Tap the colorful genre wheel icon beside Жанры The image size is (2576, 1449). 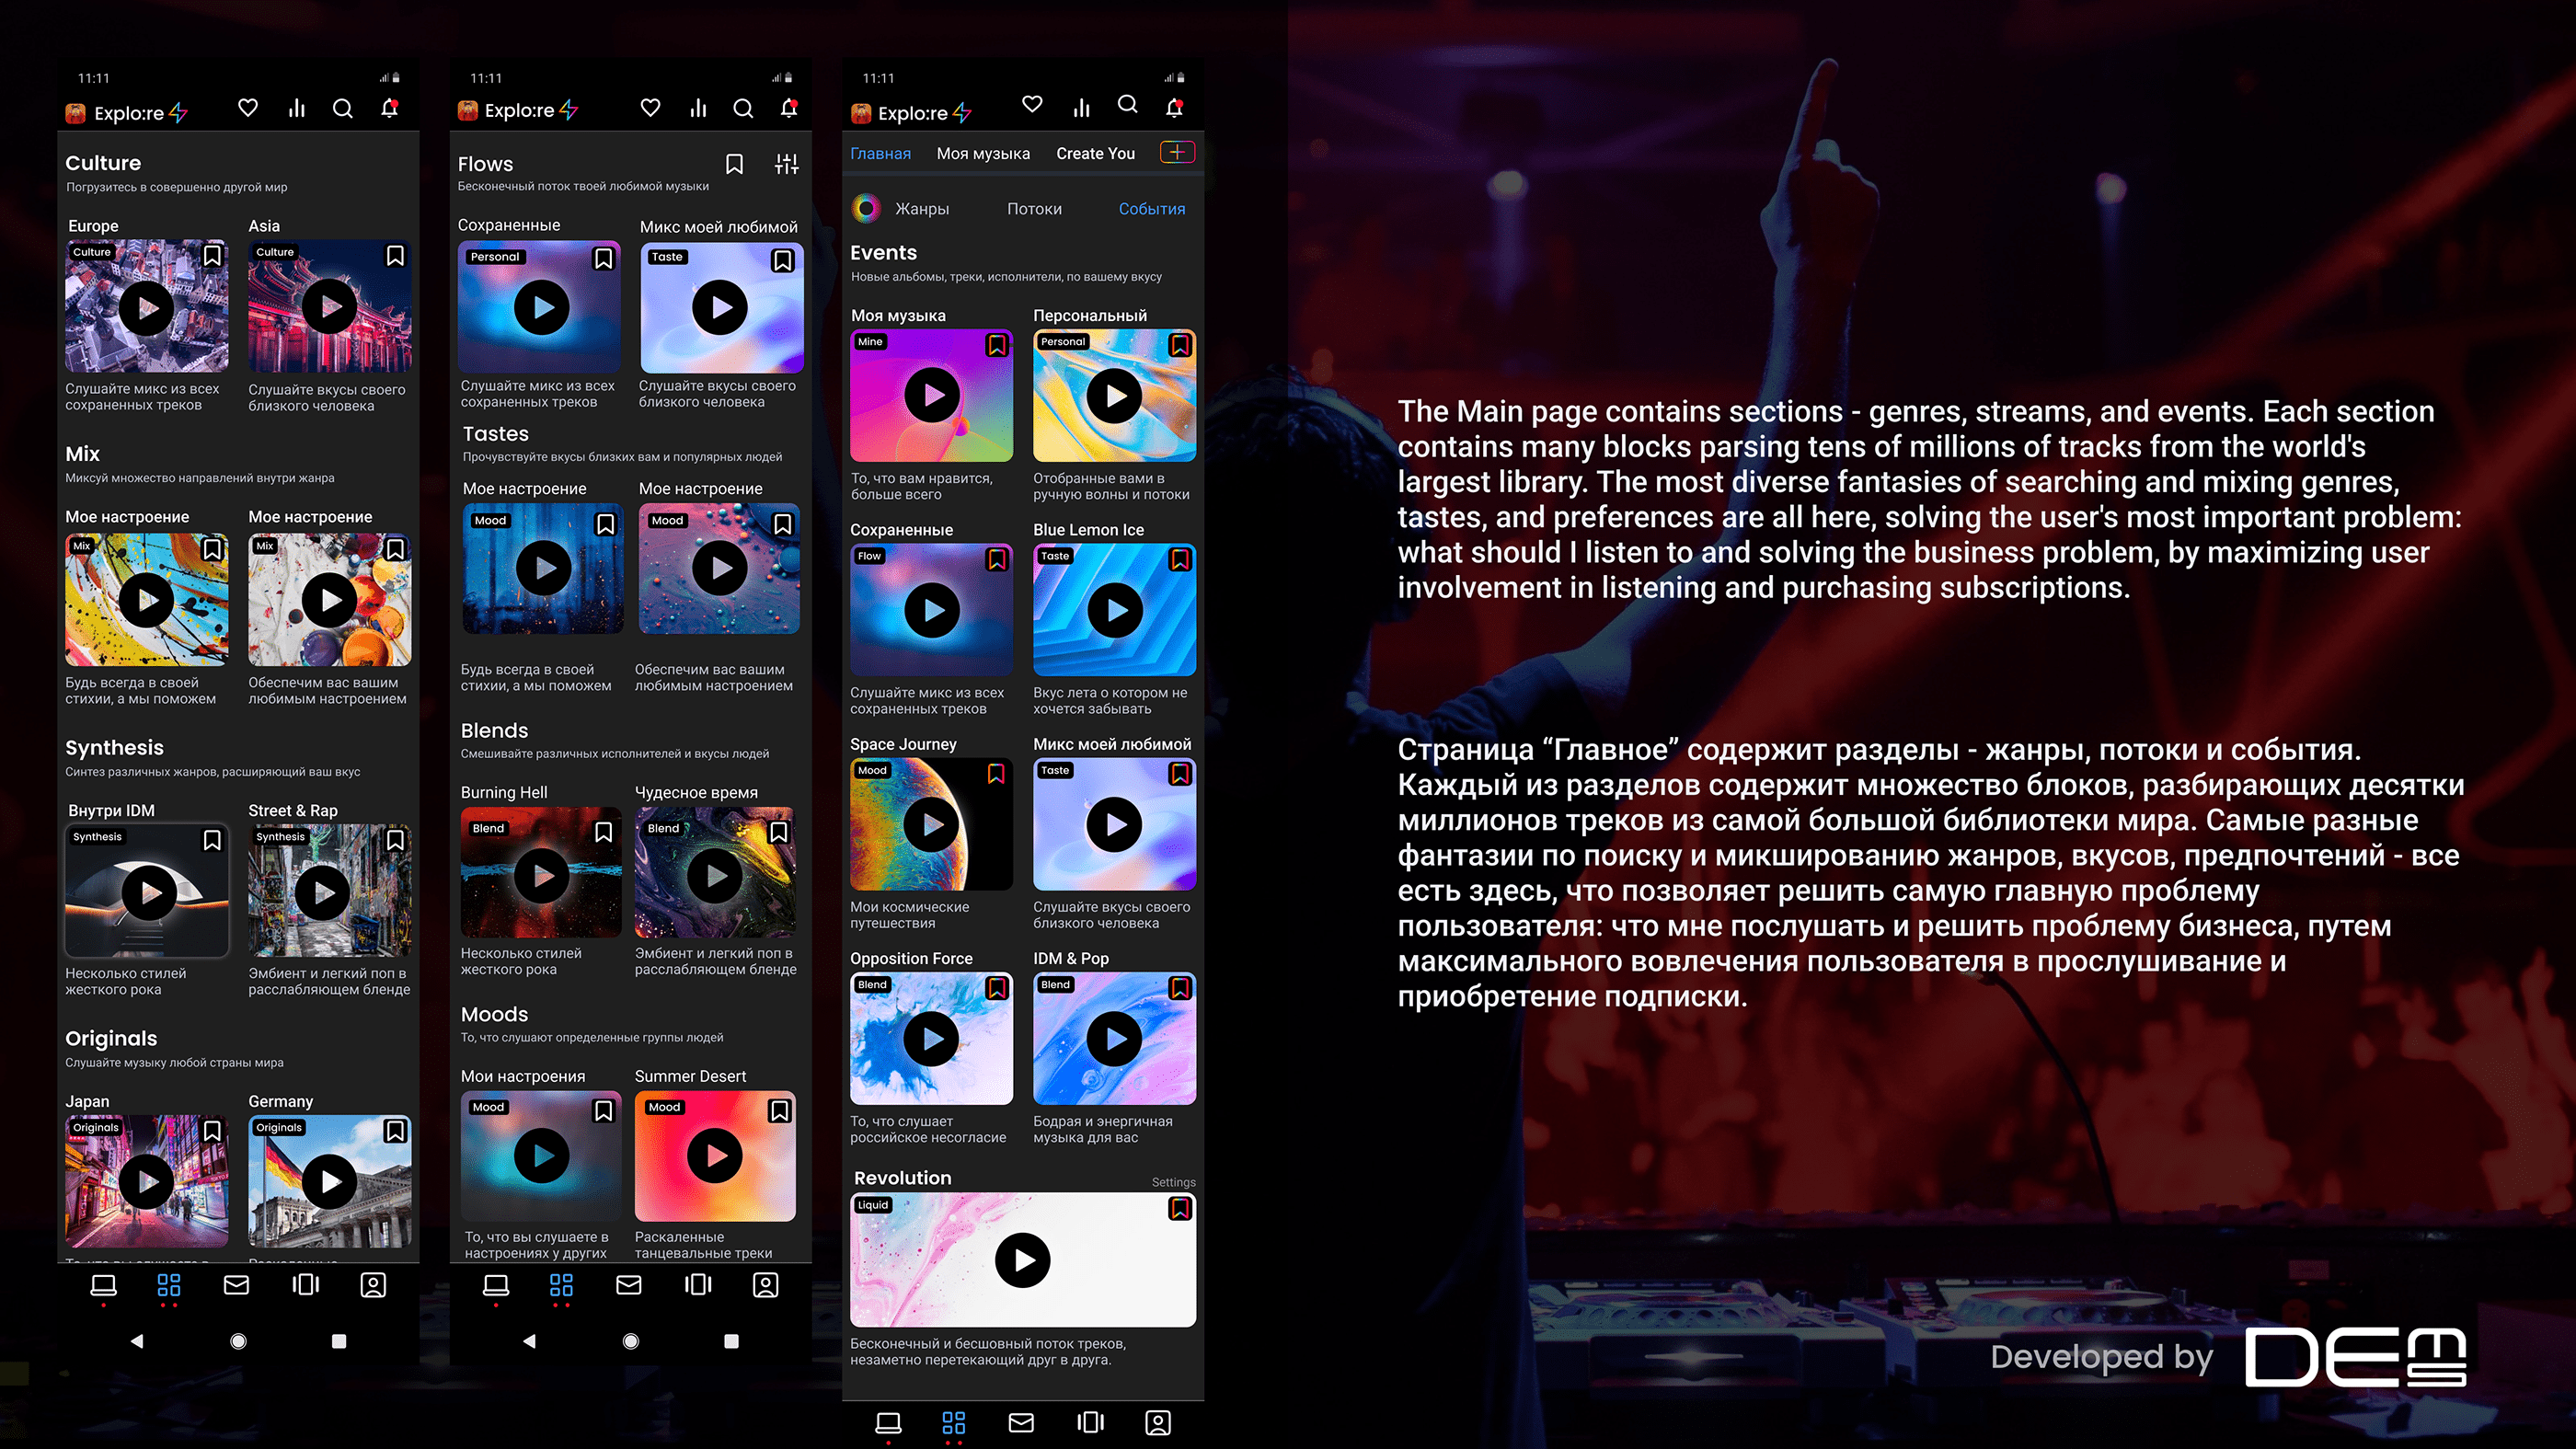(866, 208)
